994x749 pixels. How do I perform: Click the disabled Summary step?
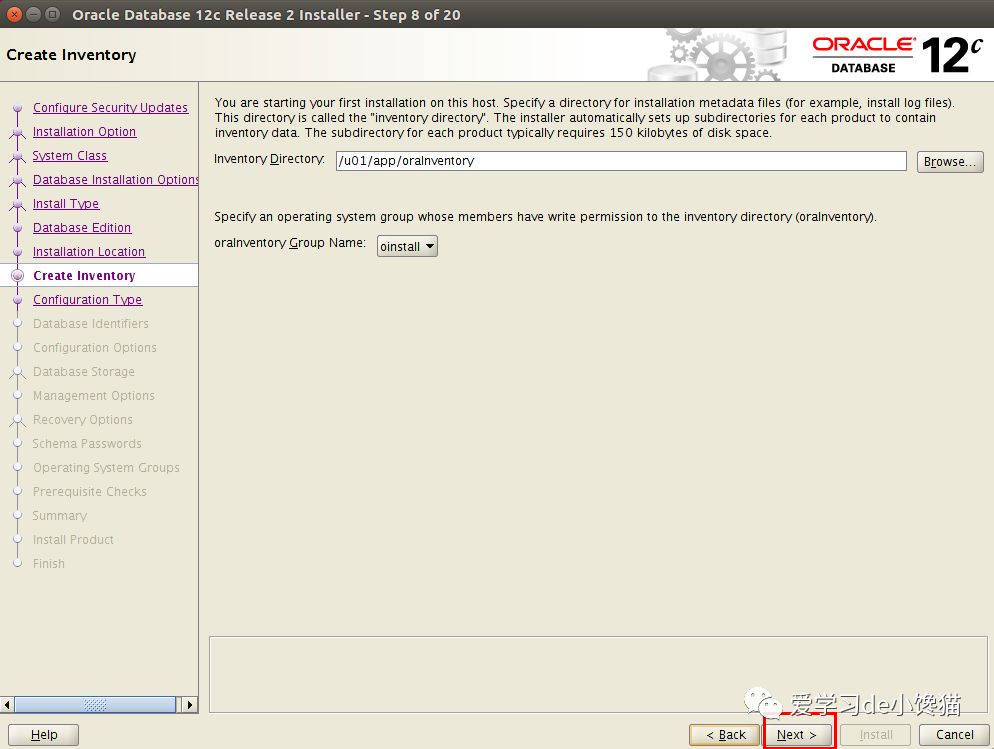60,516
